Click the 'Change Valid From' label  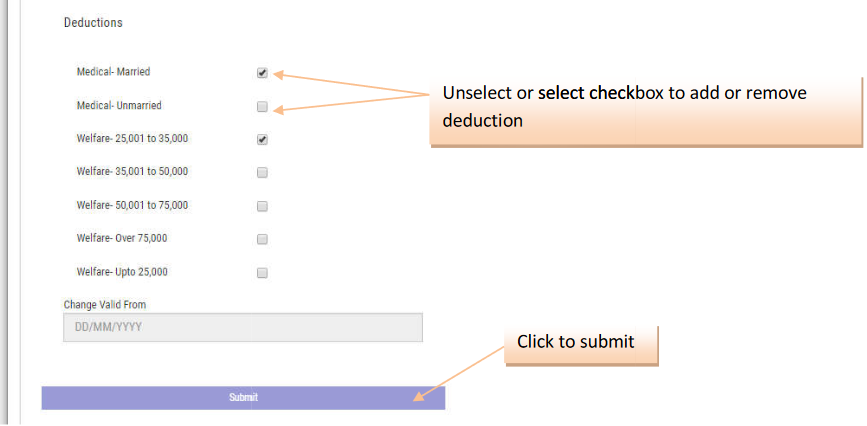[x=105, y=304]
